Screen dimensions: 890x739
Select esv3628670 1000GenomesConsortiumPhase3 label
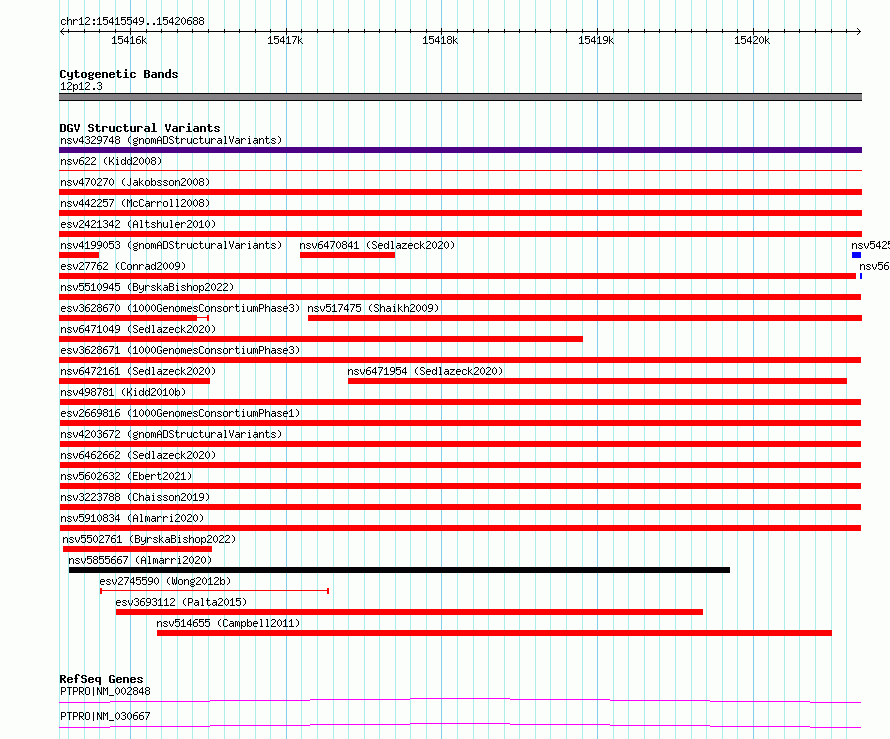tap(180, 308)
